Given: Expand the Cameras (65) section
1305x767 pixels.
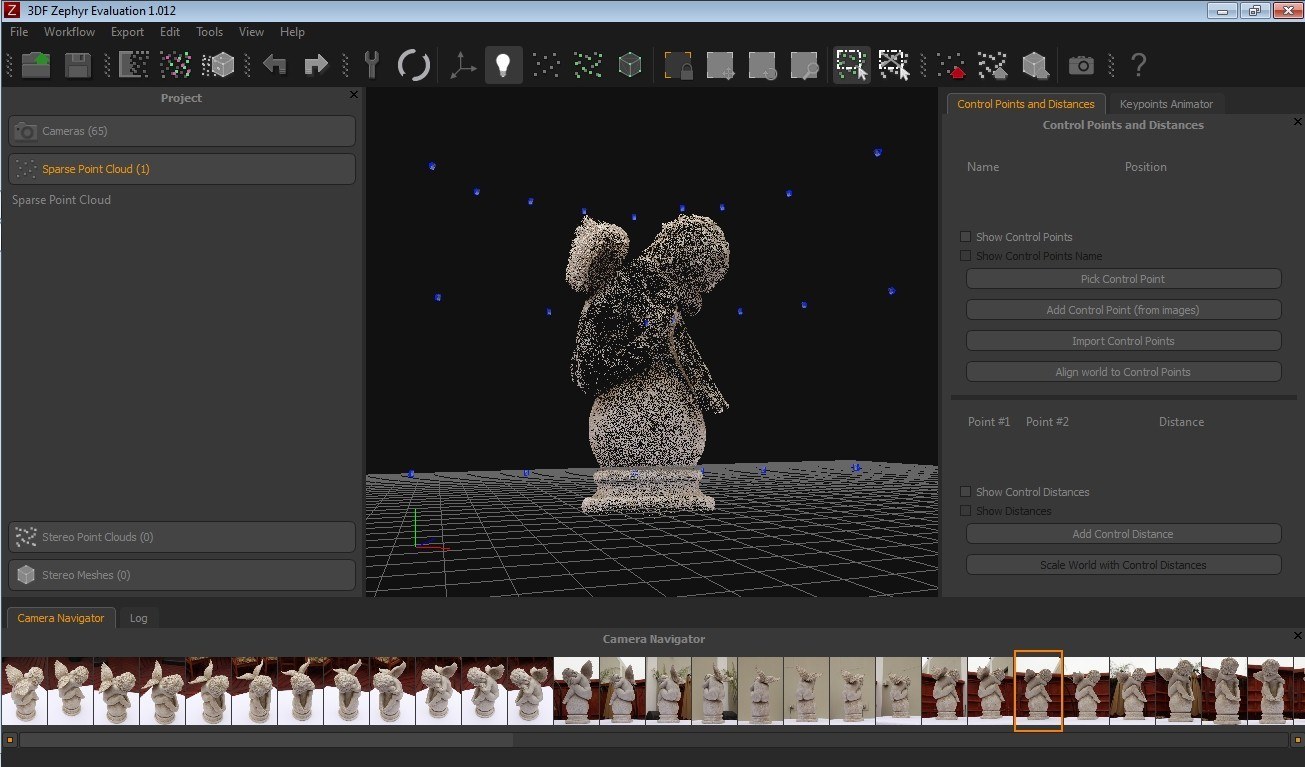Looking at the screenshot, I should click(x=182, y=131).
